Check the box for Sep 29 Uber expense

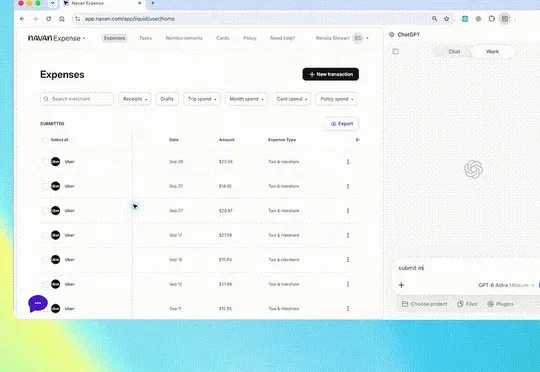45,162
